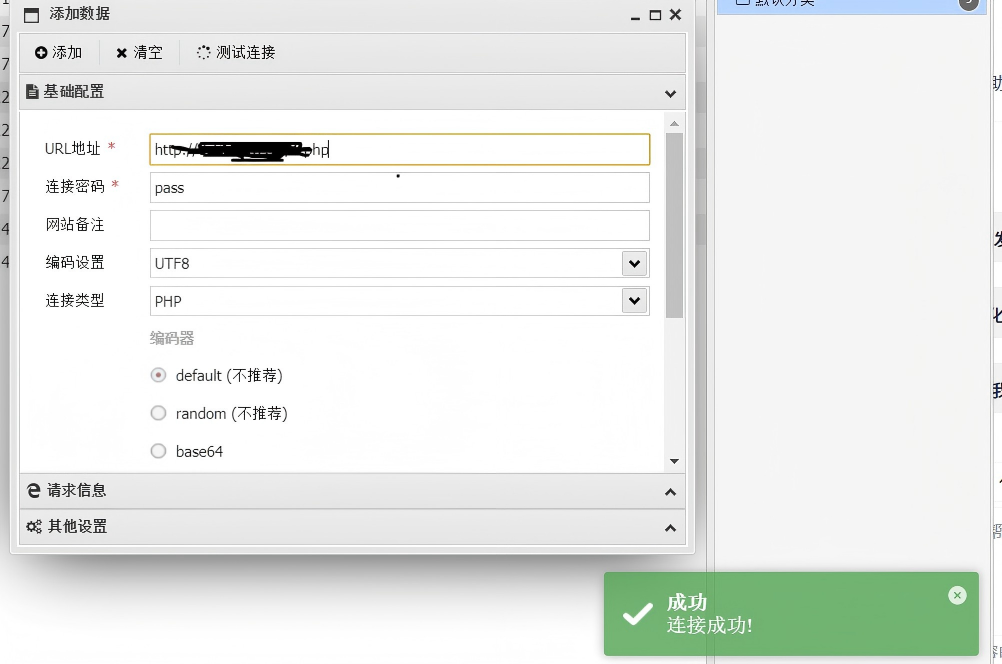Click the 其他设置 gears icon
The image size is (1002, 664).
(34, 527)
